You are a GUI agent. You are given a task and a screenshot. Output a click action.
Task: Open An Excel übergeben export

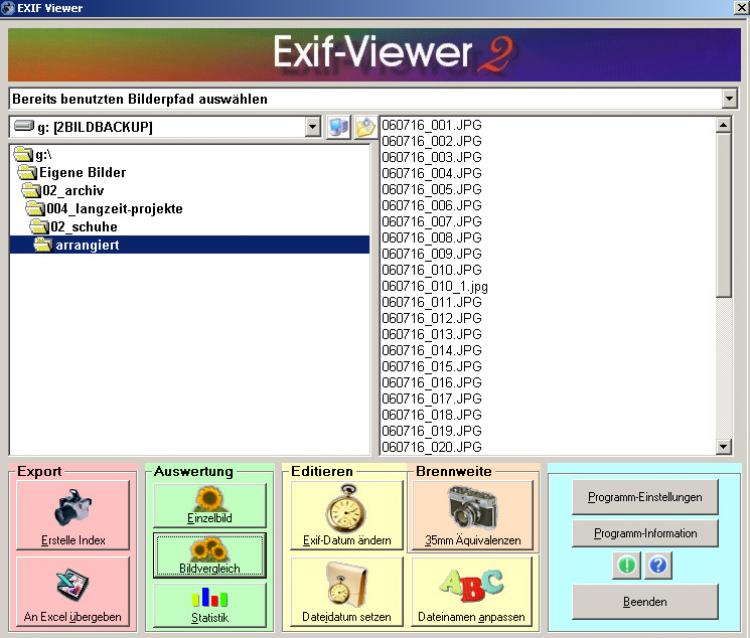point(72,592)
